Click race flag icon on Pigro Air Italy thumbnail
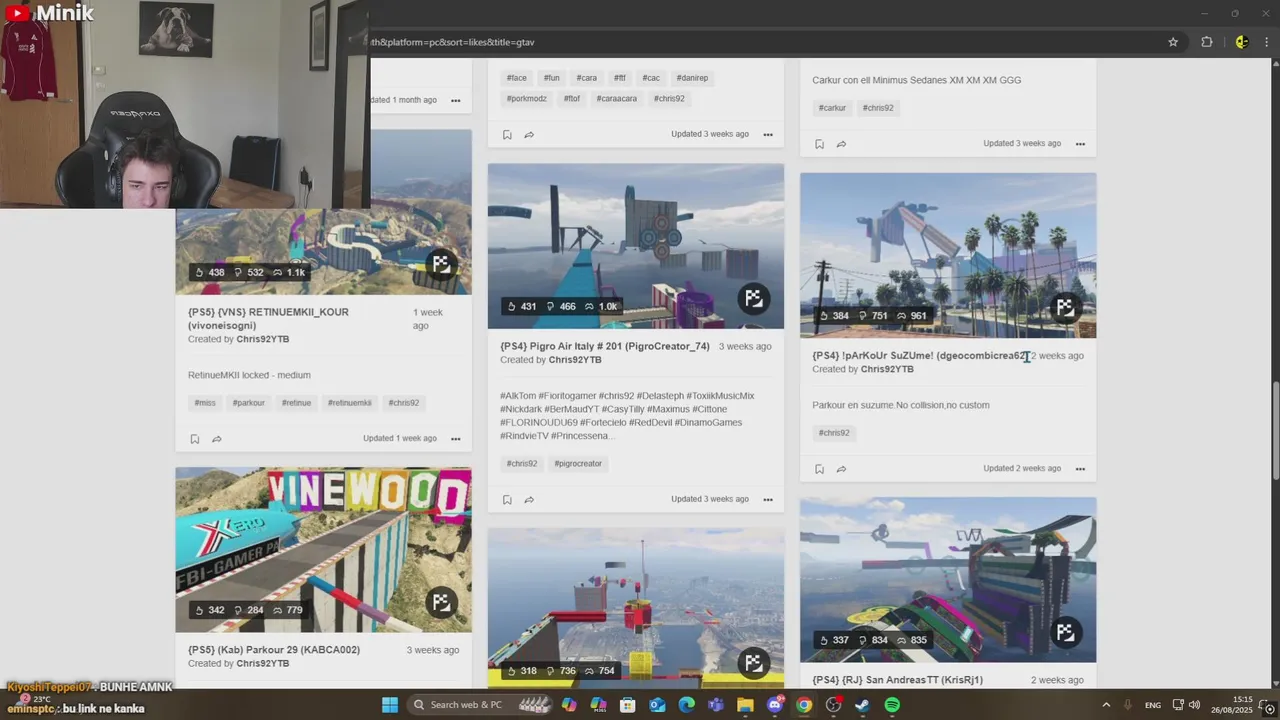The width and height of the screenshot is (1280, 720). tap(753, 298)
